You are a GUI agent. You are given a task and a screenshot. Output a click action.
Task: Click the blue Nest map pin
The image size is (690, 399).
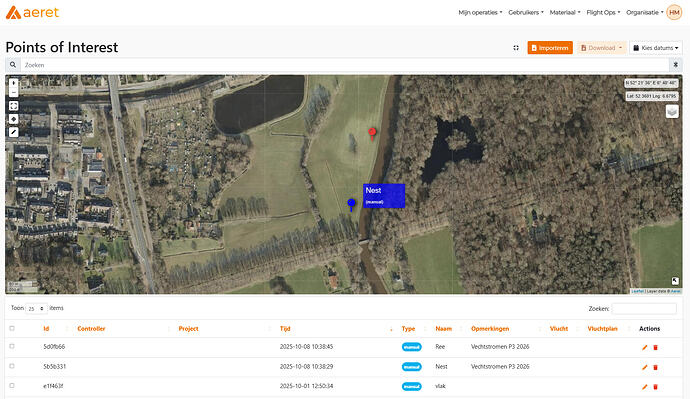351,205
